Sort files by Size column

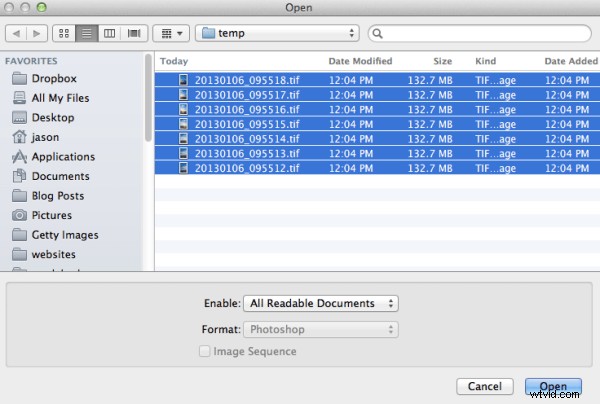[443, 61]
